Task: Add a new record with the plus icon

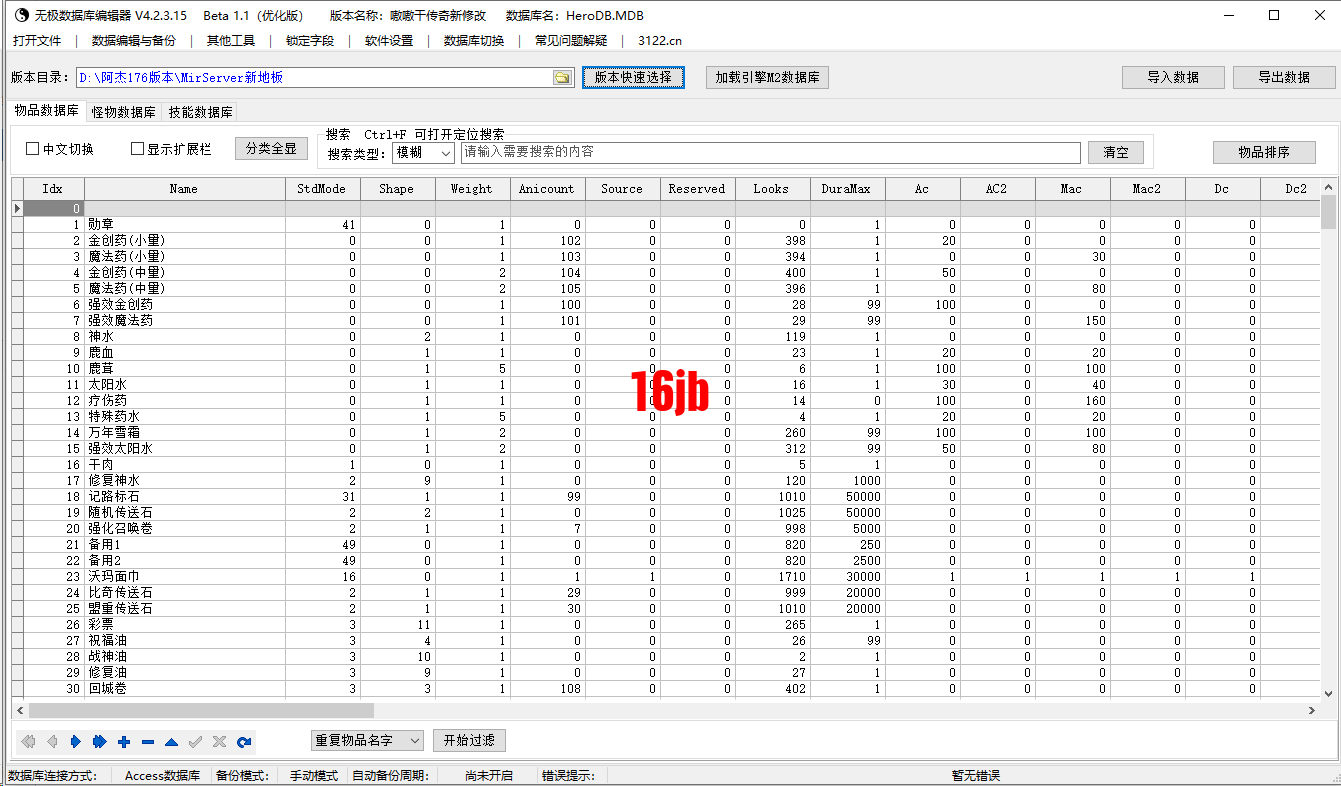Action: tap(123, 741)
